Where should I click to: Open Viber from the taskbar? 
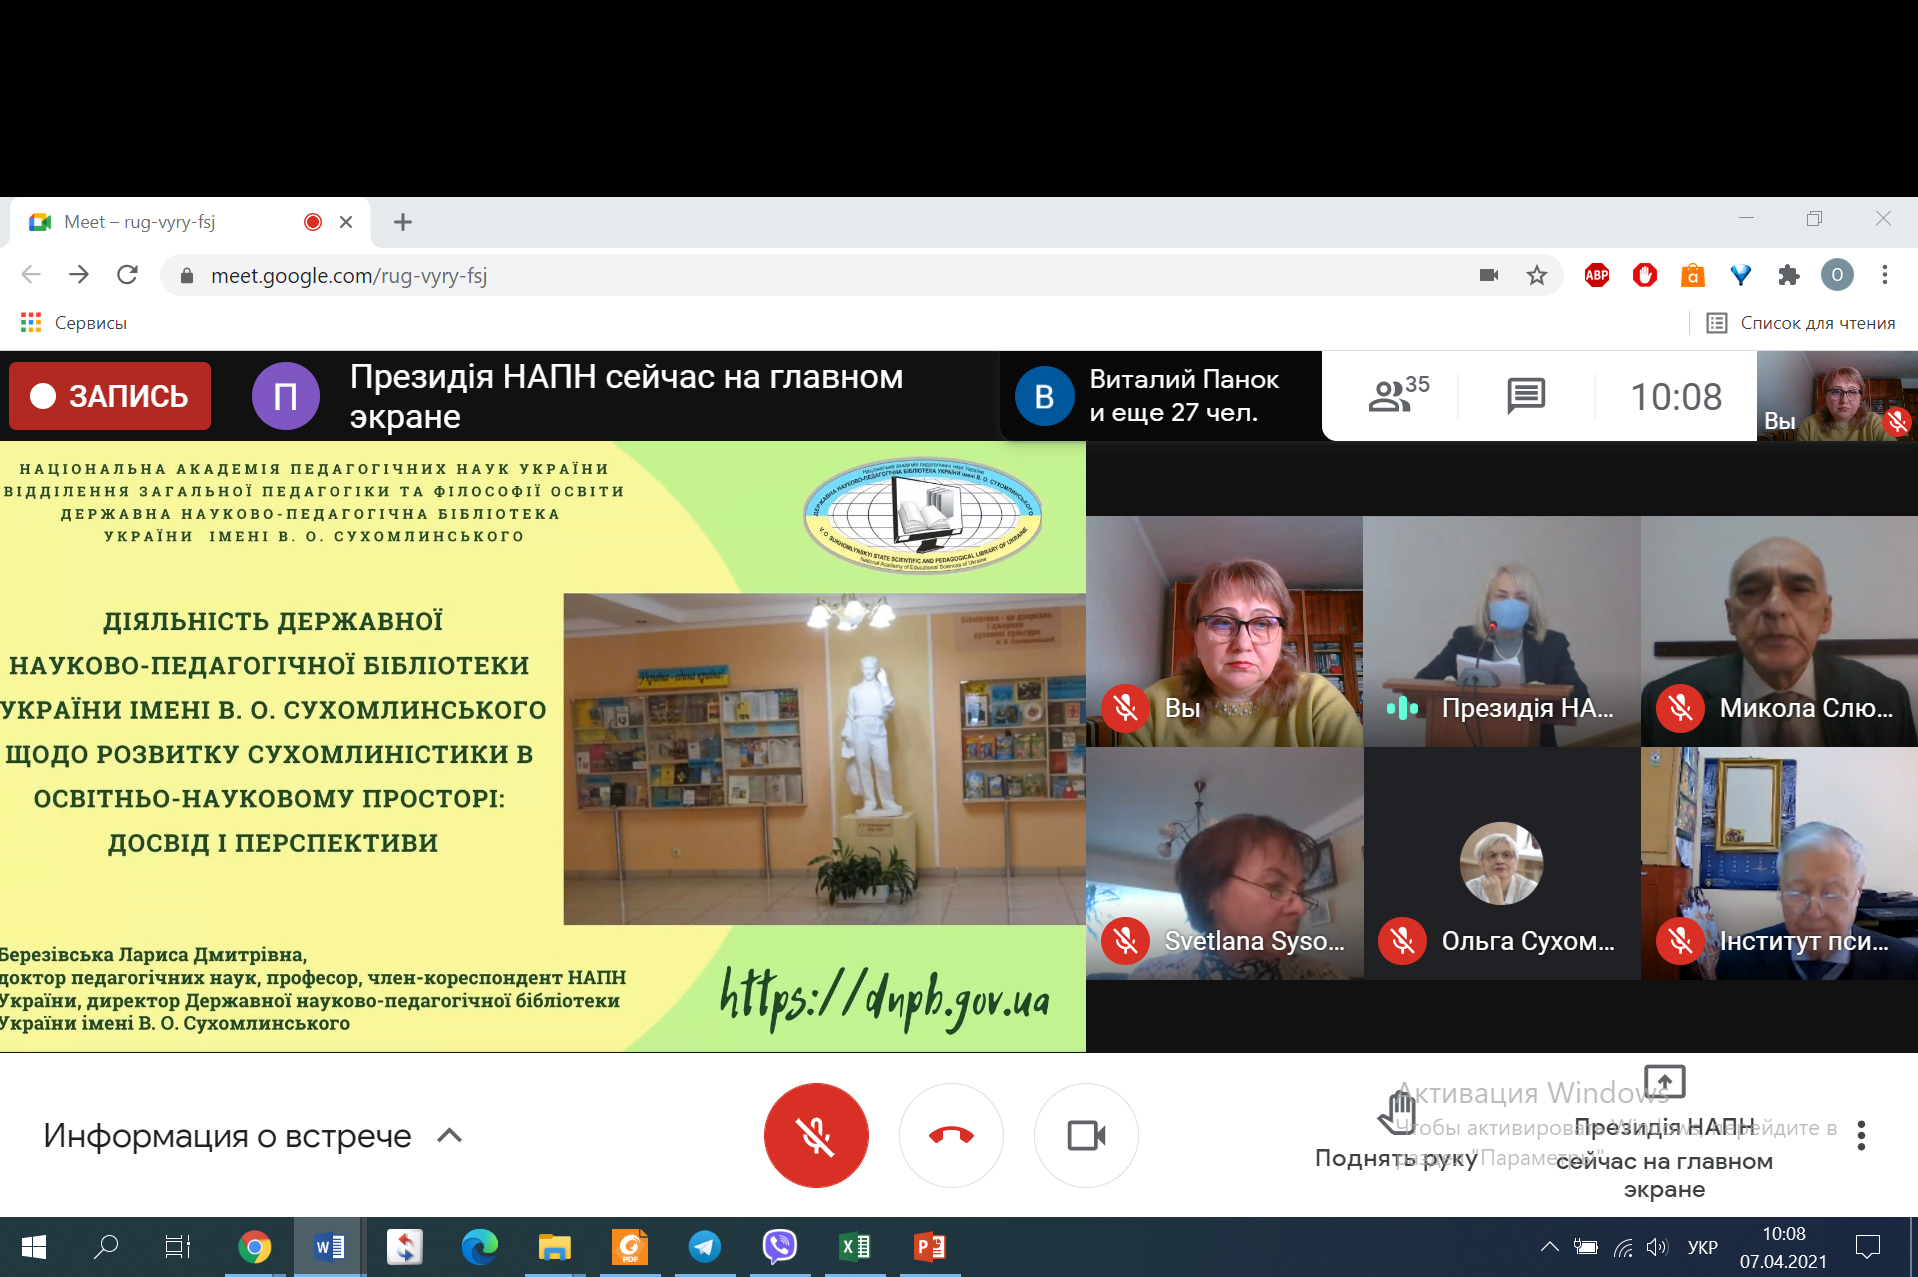pyautogui.click(x=780, y=1247)
